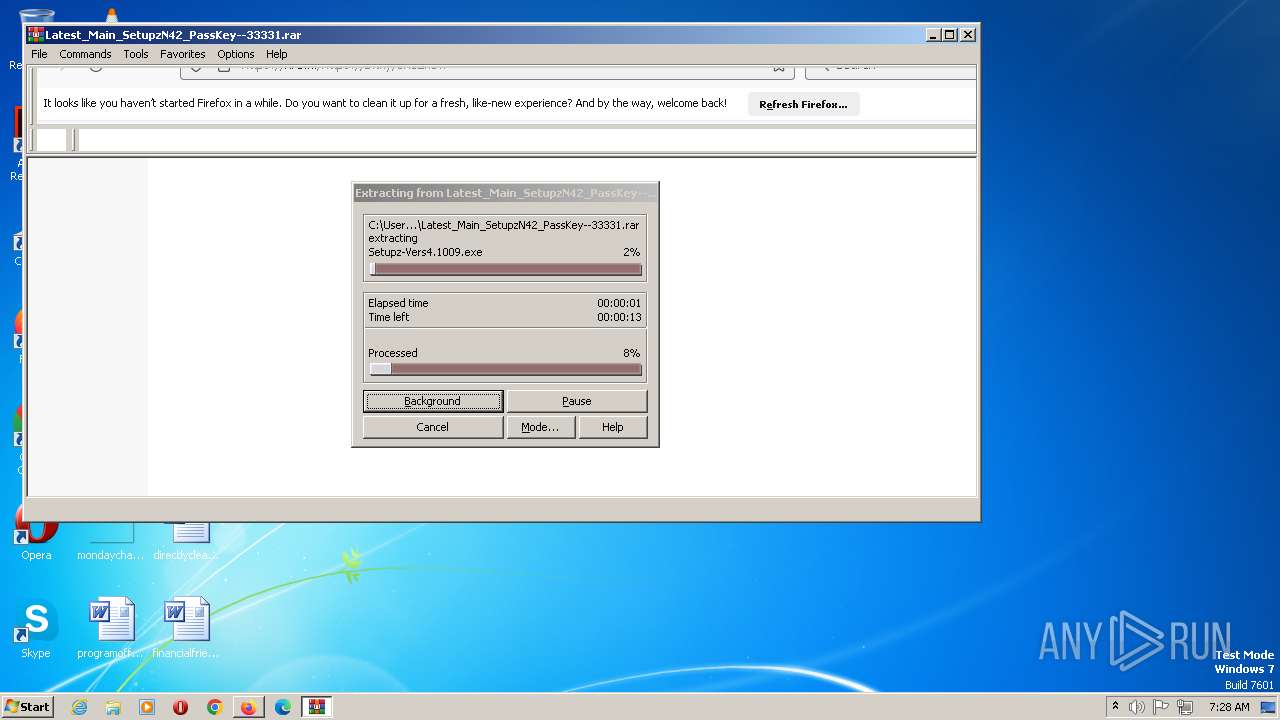Open Windows Media Player from taskbar
The image size is (1280, 720).
[147, 707]
